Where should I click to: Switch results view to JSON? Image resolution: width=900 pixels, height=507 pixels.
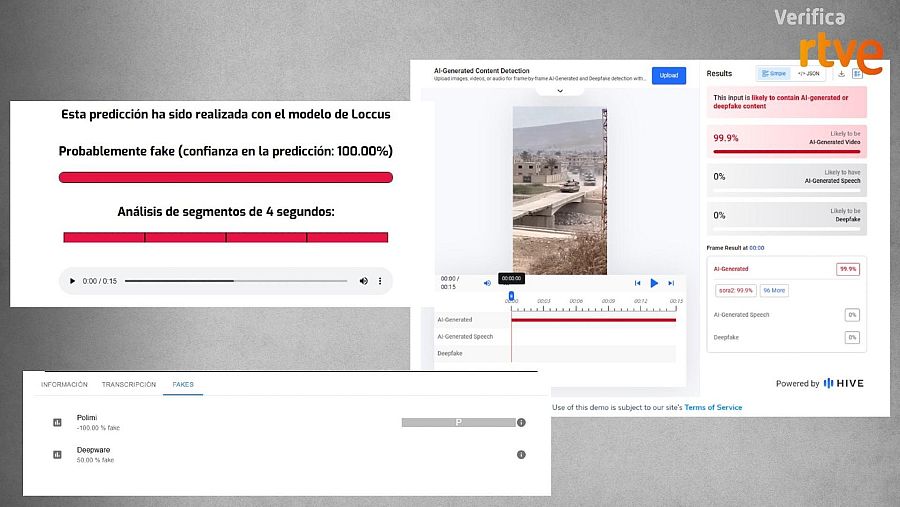808,73
